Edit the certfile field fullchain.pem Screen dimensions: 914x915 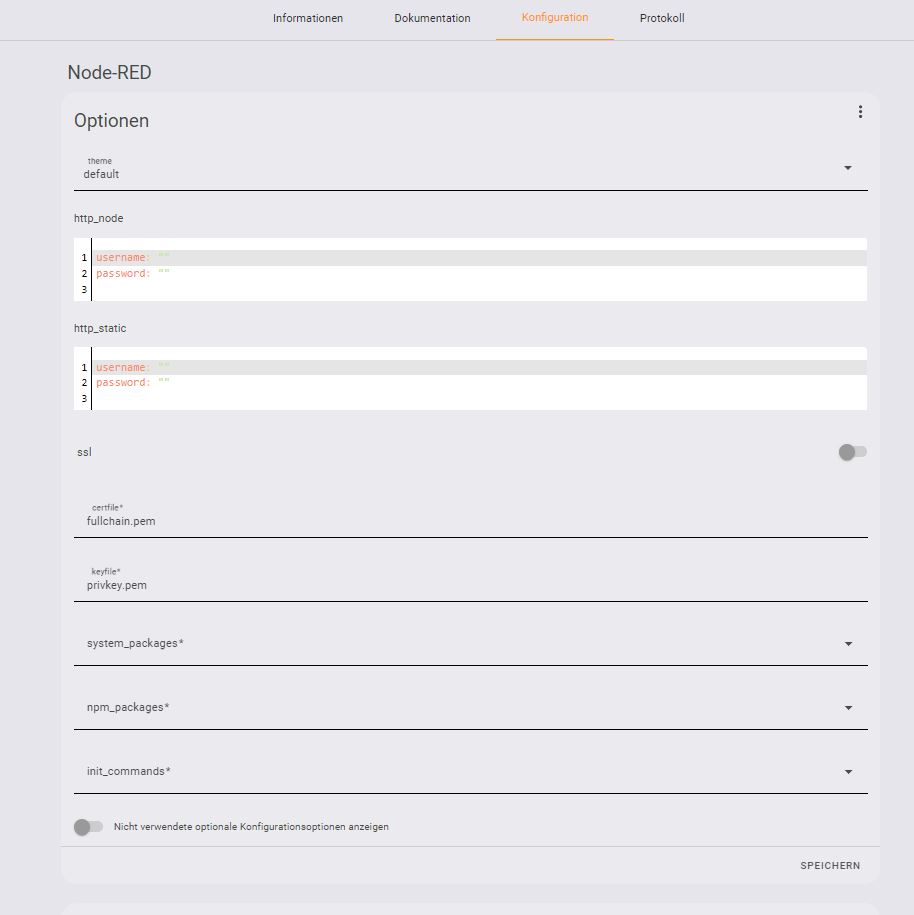coord(470,515)
